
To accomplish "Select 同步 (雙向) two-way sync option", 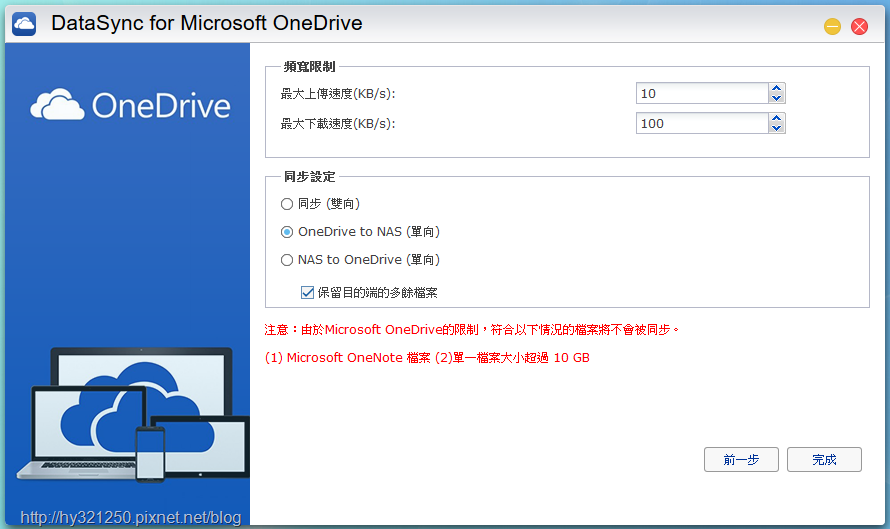I will pos(287,204).
